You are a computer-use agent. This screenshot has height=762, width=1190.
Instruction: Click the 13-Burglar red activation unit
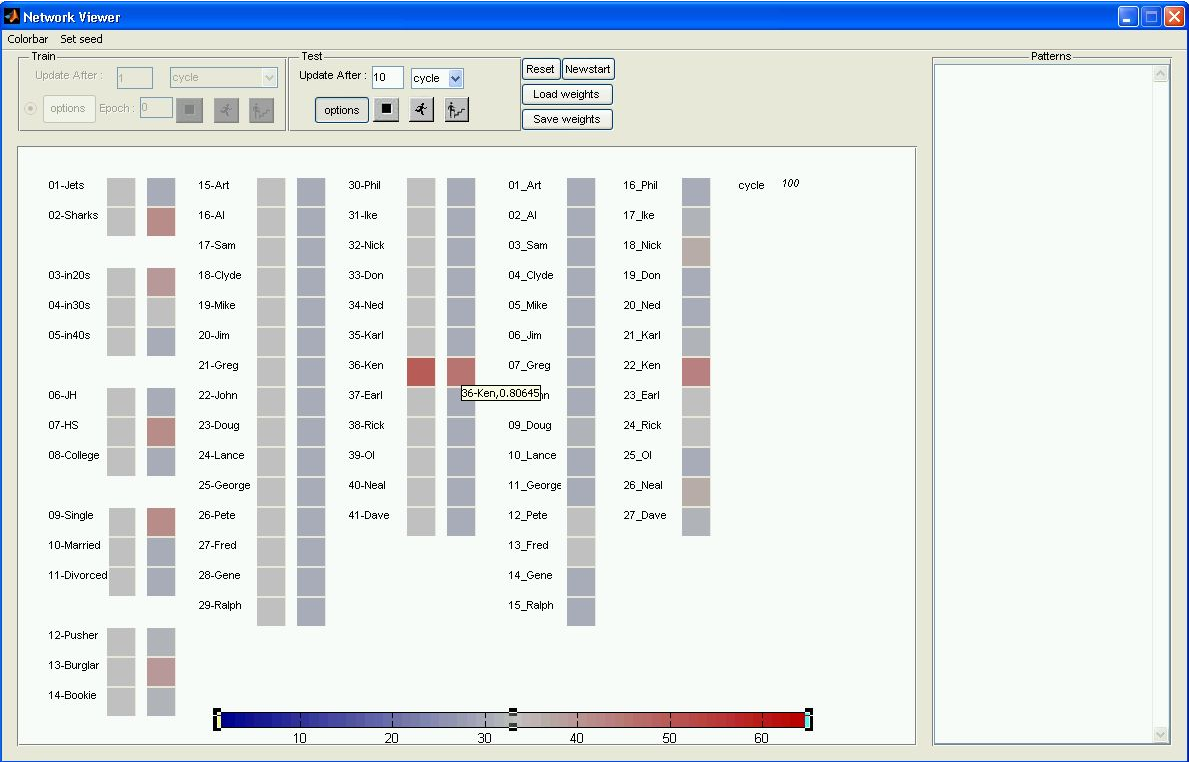pyautogui.click(x=161, y=672)
